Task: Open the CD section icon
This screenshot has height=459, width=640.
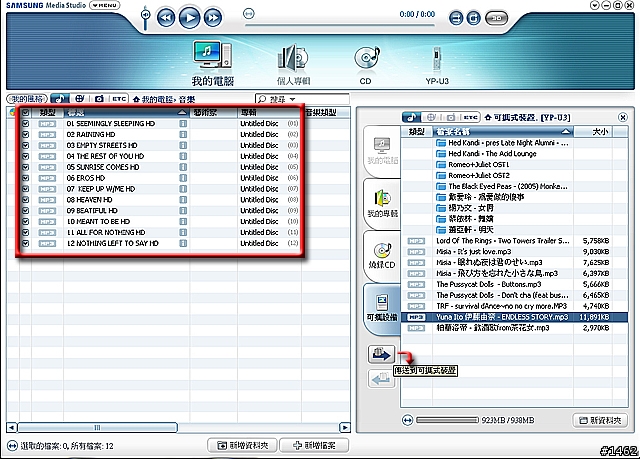Action: pyautogui.click(x=366, y=65)
